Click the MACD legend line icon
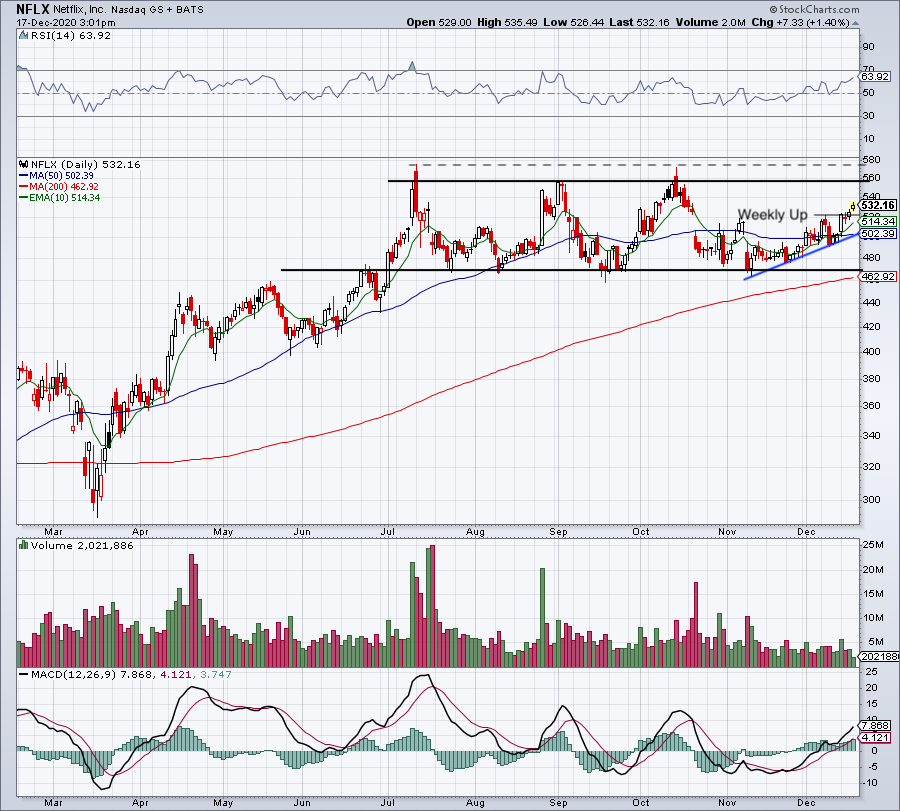Screen dimensions: 900x811 point(24,674)
